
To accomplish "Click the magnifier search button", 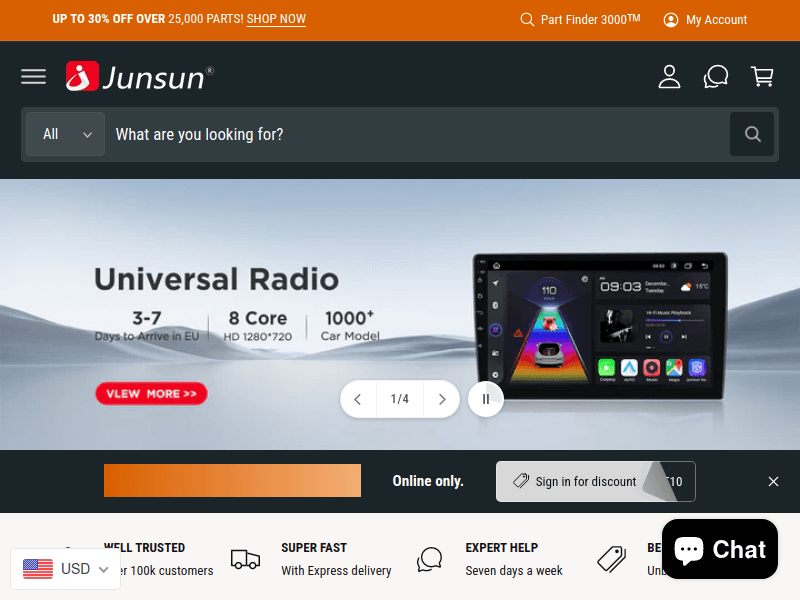I will point(752,134).
